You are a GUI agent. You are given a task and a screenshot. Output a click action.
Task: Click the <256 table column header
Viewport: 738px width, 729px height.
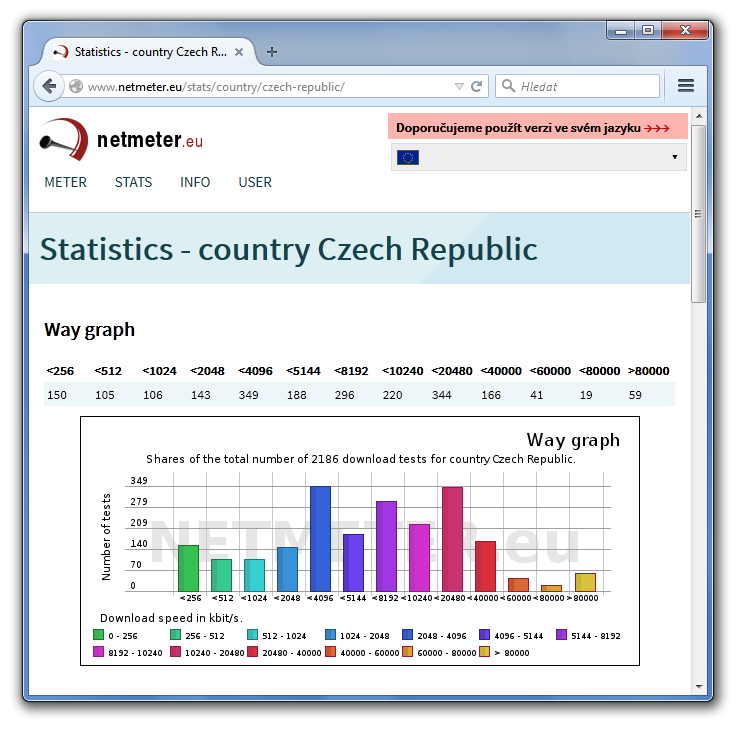pos(60,371)
